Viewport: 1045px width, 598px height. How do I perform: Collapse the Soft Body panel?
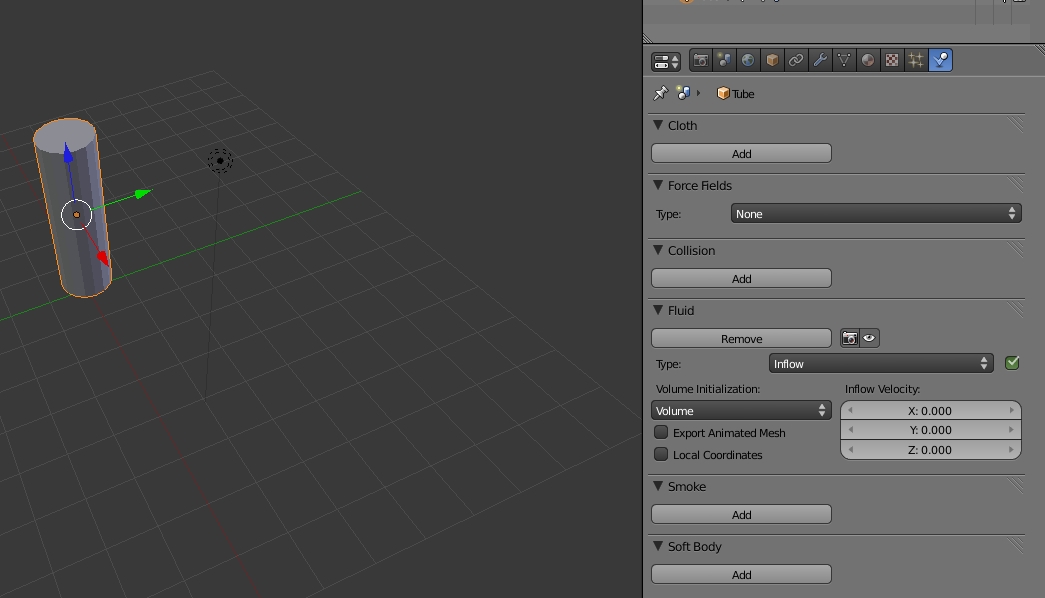pyautogui.click(x=658, y=546)
